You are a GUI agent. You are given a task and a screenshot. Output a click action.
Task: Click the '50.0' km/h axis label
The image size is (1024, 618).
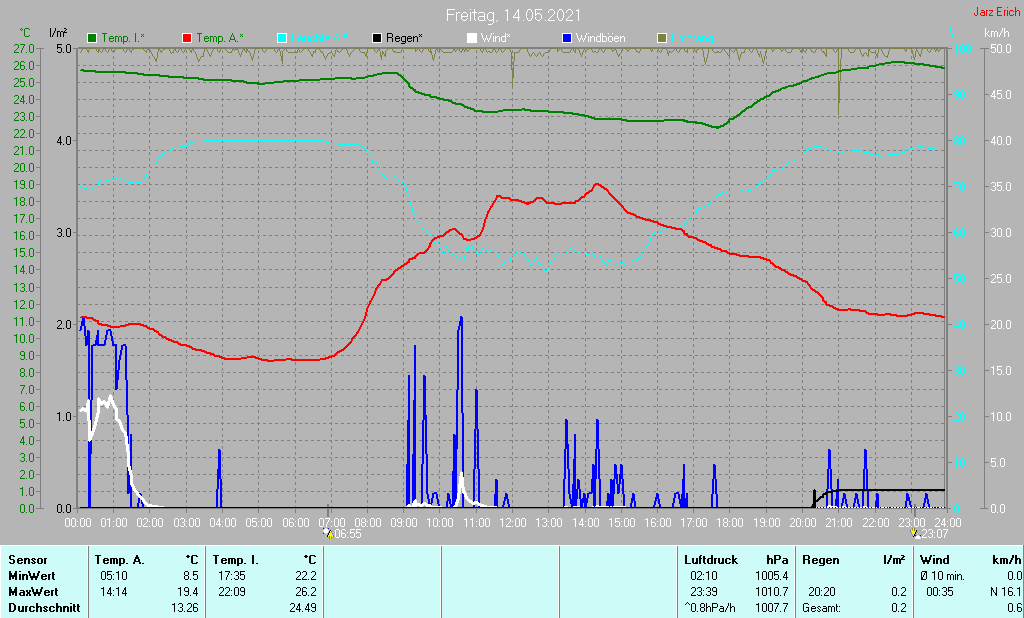[x=1001, y=48]
